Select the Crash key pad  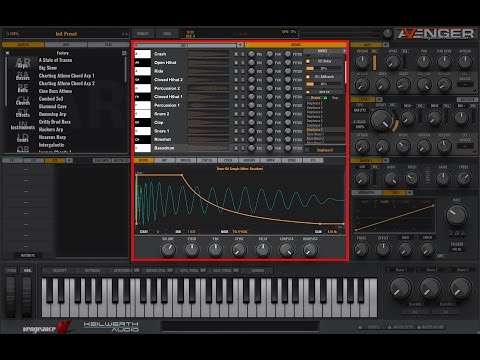(143, 54)
